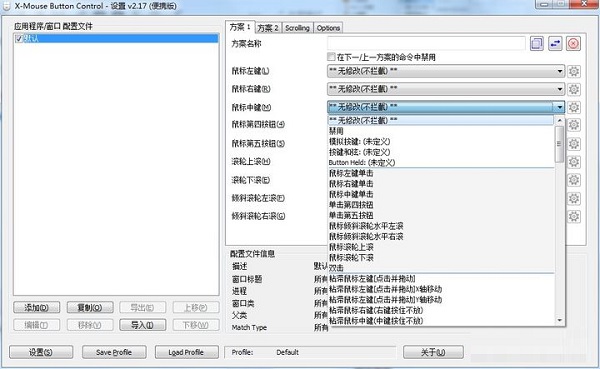This screenshot has height=369, width=600.
Task: Select ** 无修改(不拦截) ** in open list
Action: point(441,120)
